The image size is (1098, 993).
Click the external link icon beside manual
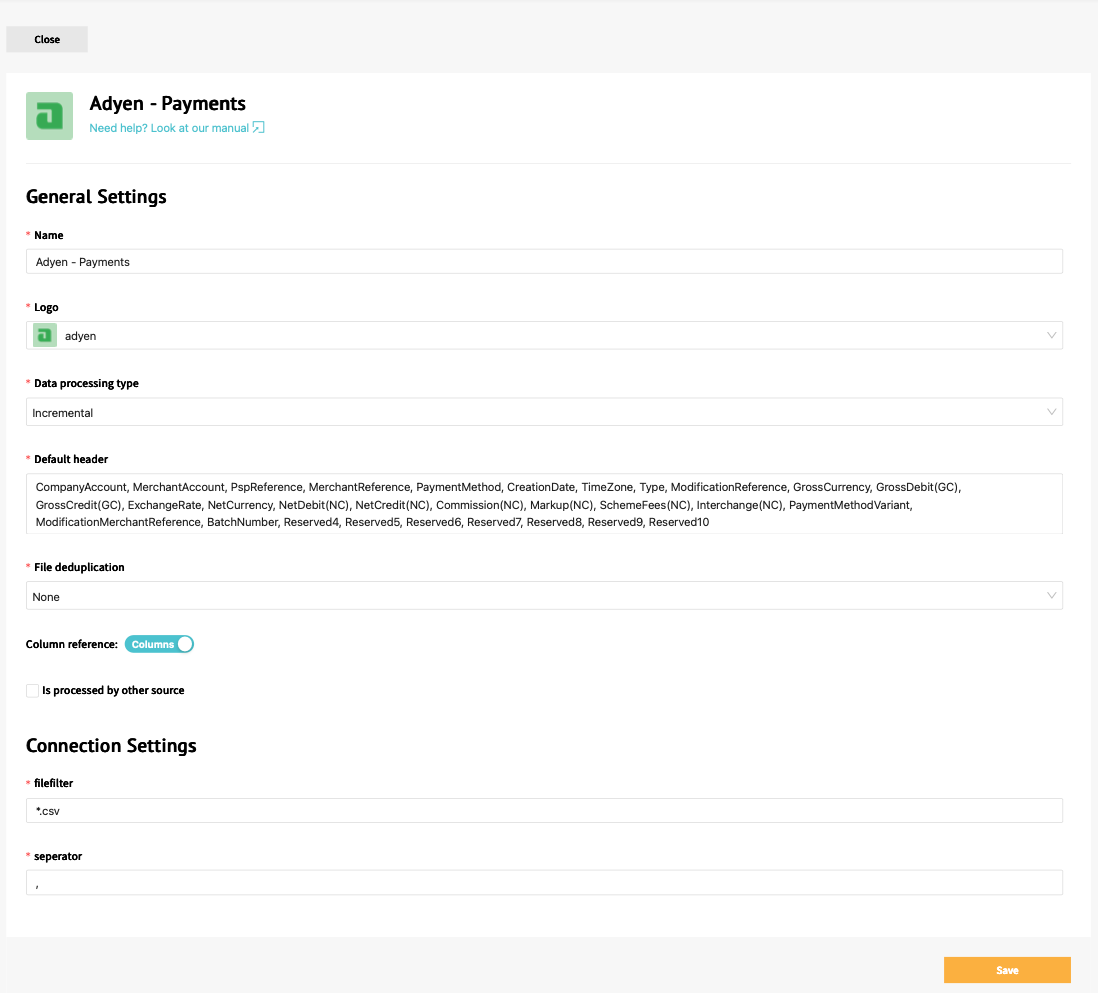pyautogui.click(x=258, y=128)
